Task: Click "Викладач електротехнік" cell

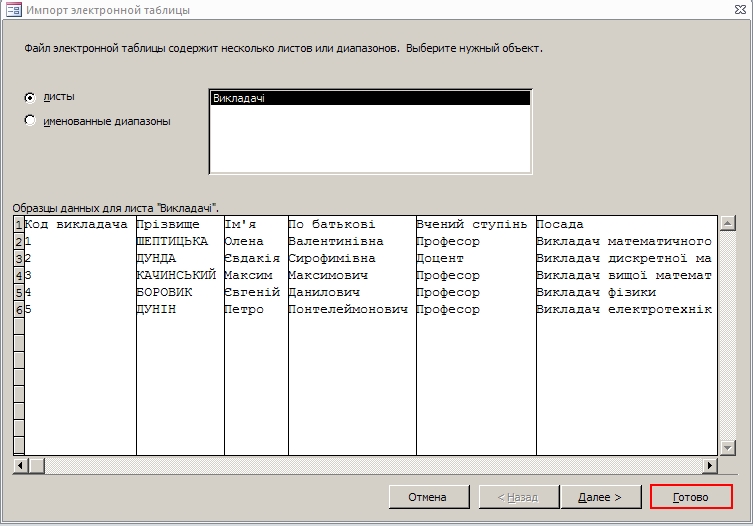Action: 627,309
